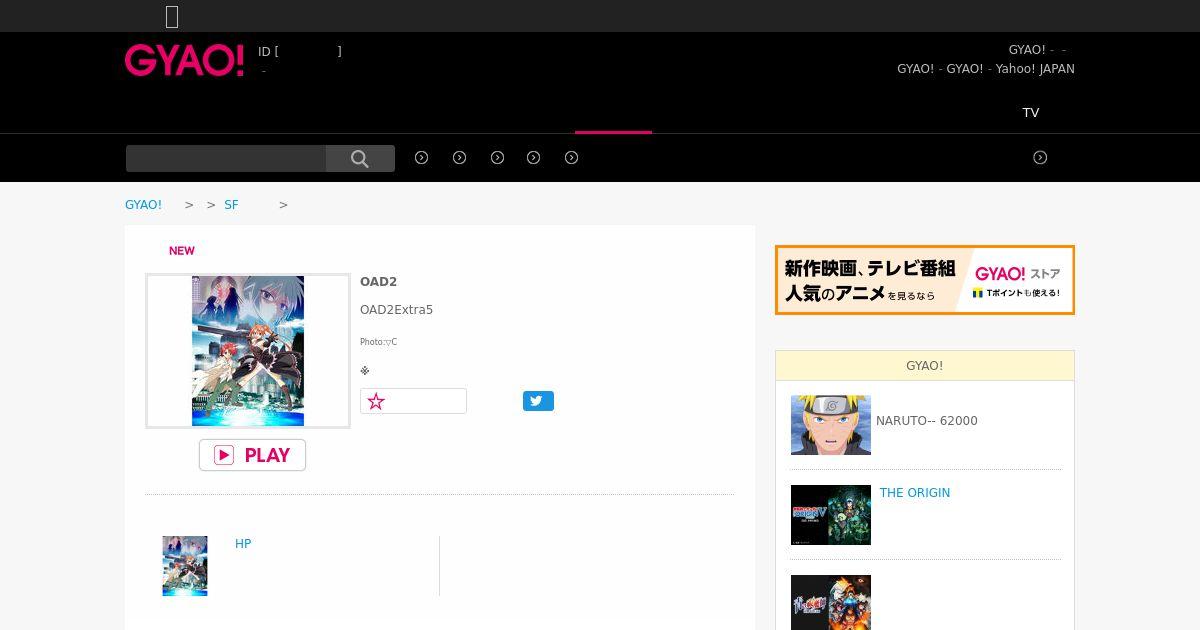Image resolution: width=1200 pixels, height=630 pixels.
Task: Click the NEW badge label
Action: pos(182,251)
